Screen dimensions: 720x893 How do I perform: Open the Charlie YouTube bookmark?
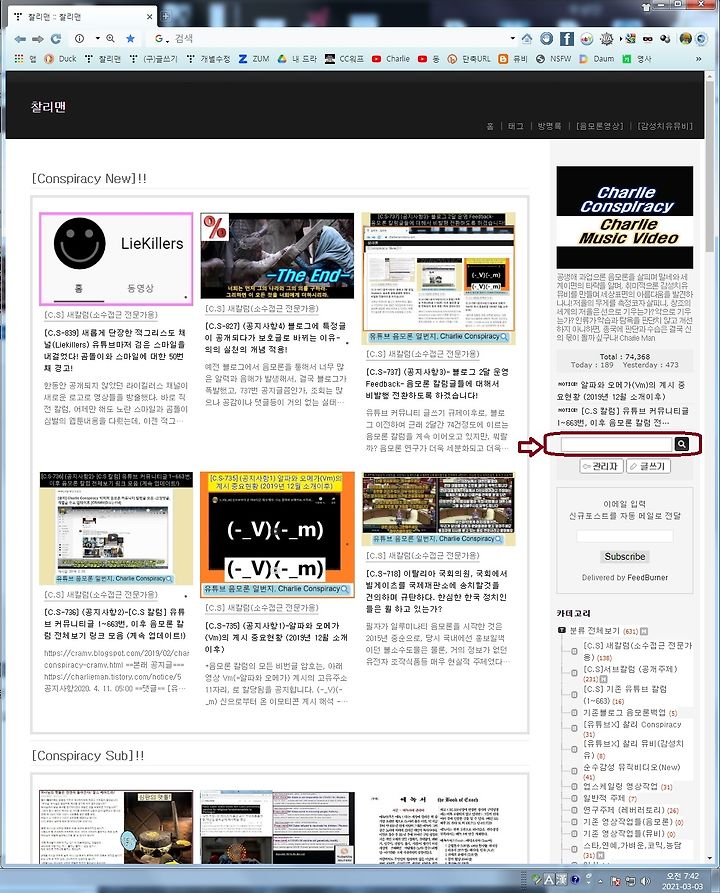pos(391,59)
